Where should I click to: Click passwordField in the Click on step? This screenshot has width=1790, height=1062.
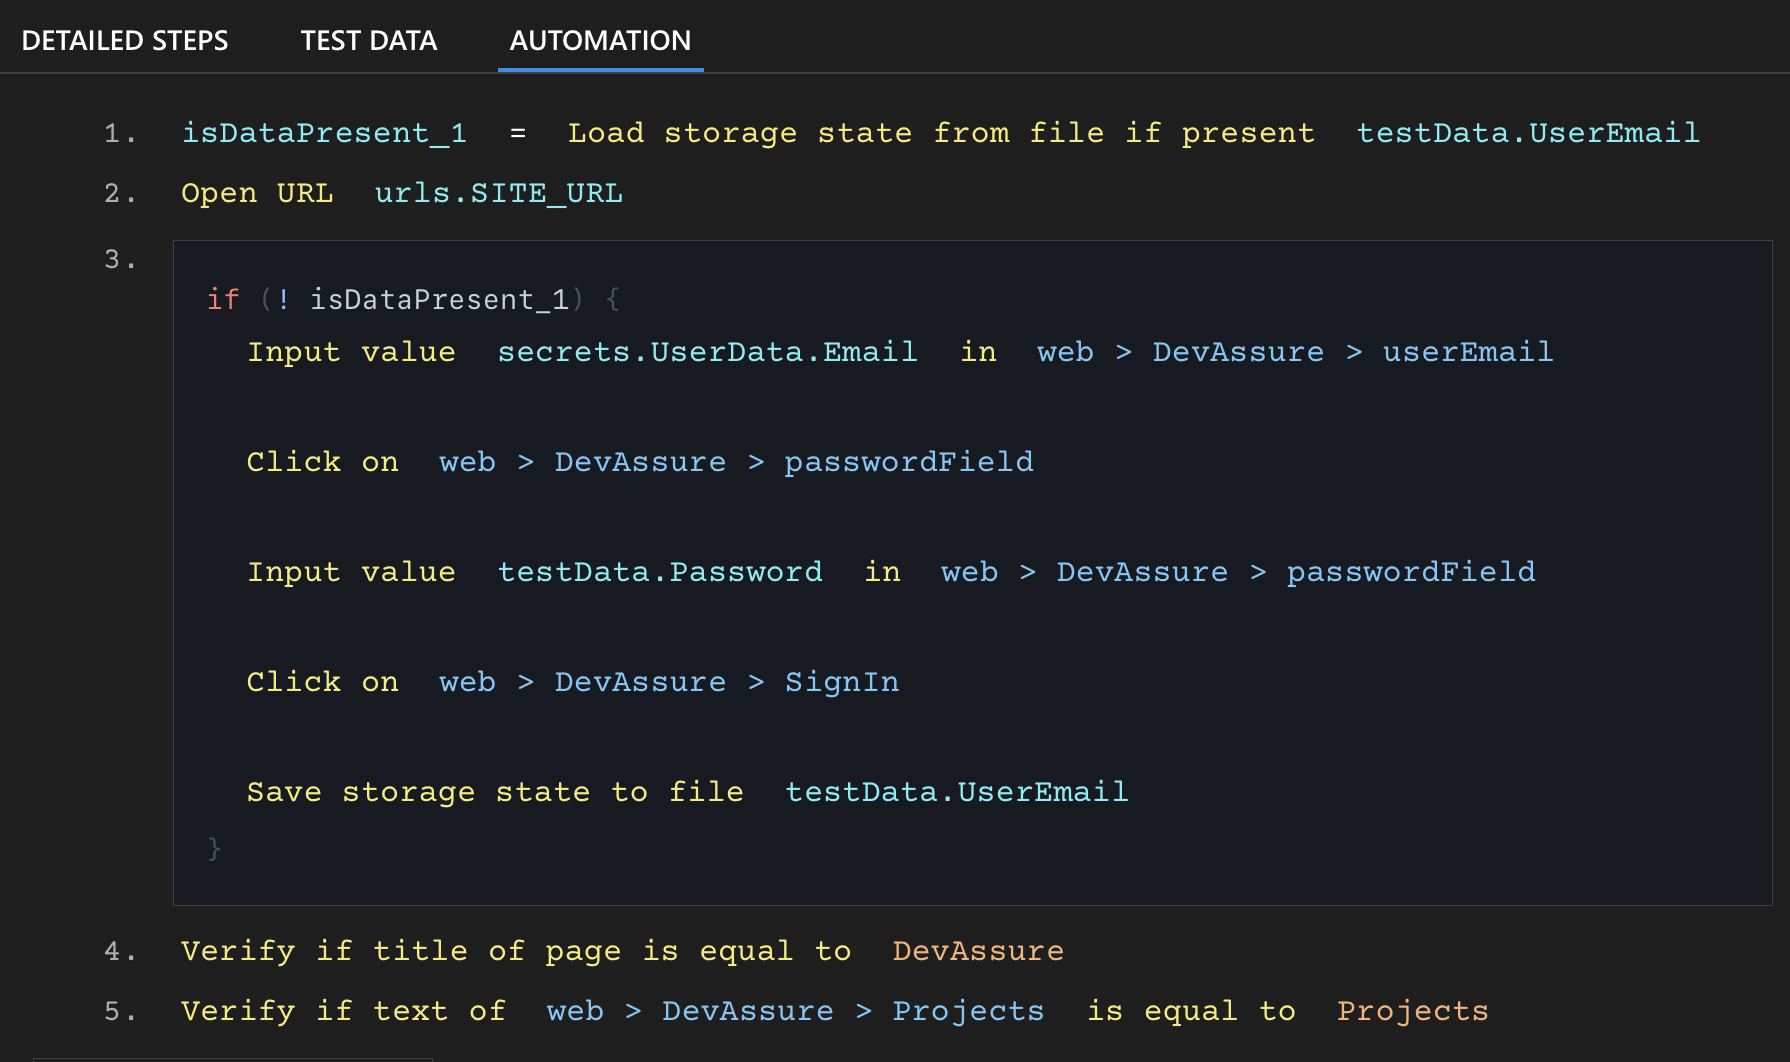pos(908,461)
